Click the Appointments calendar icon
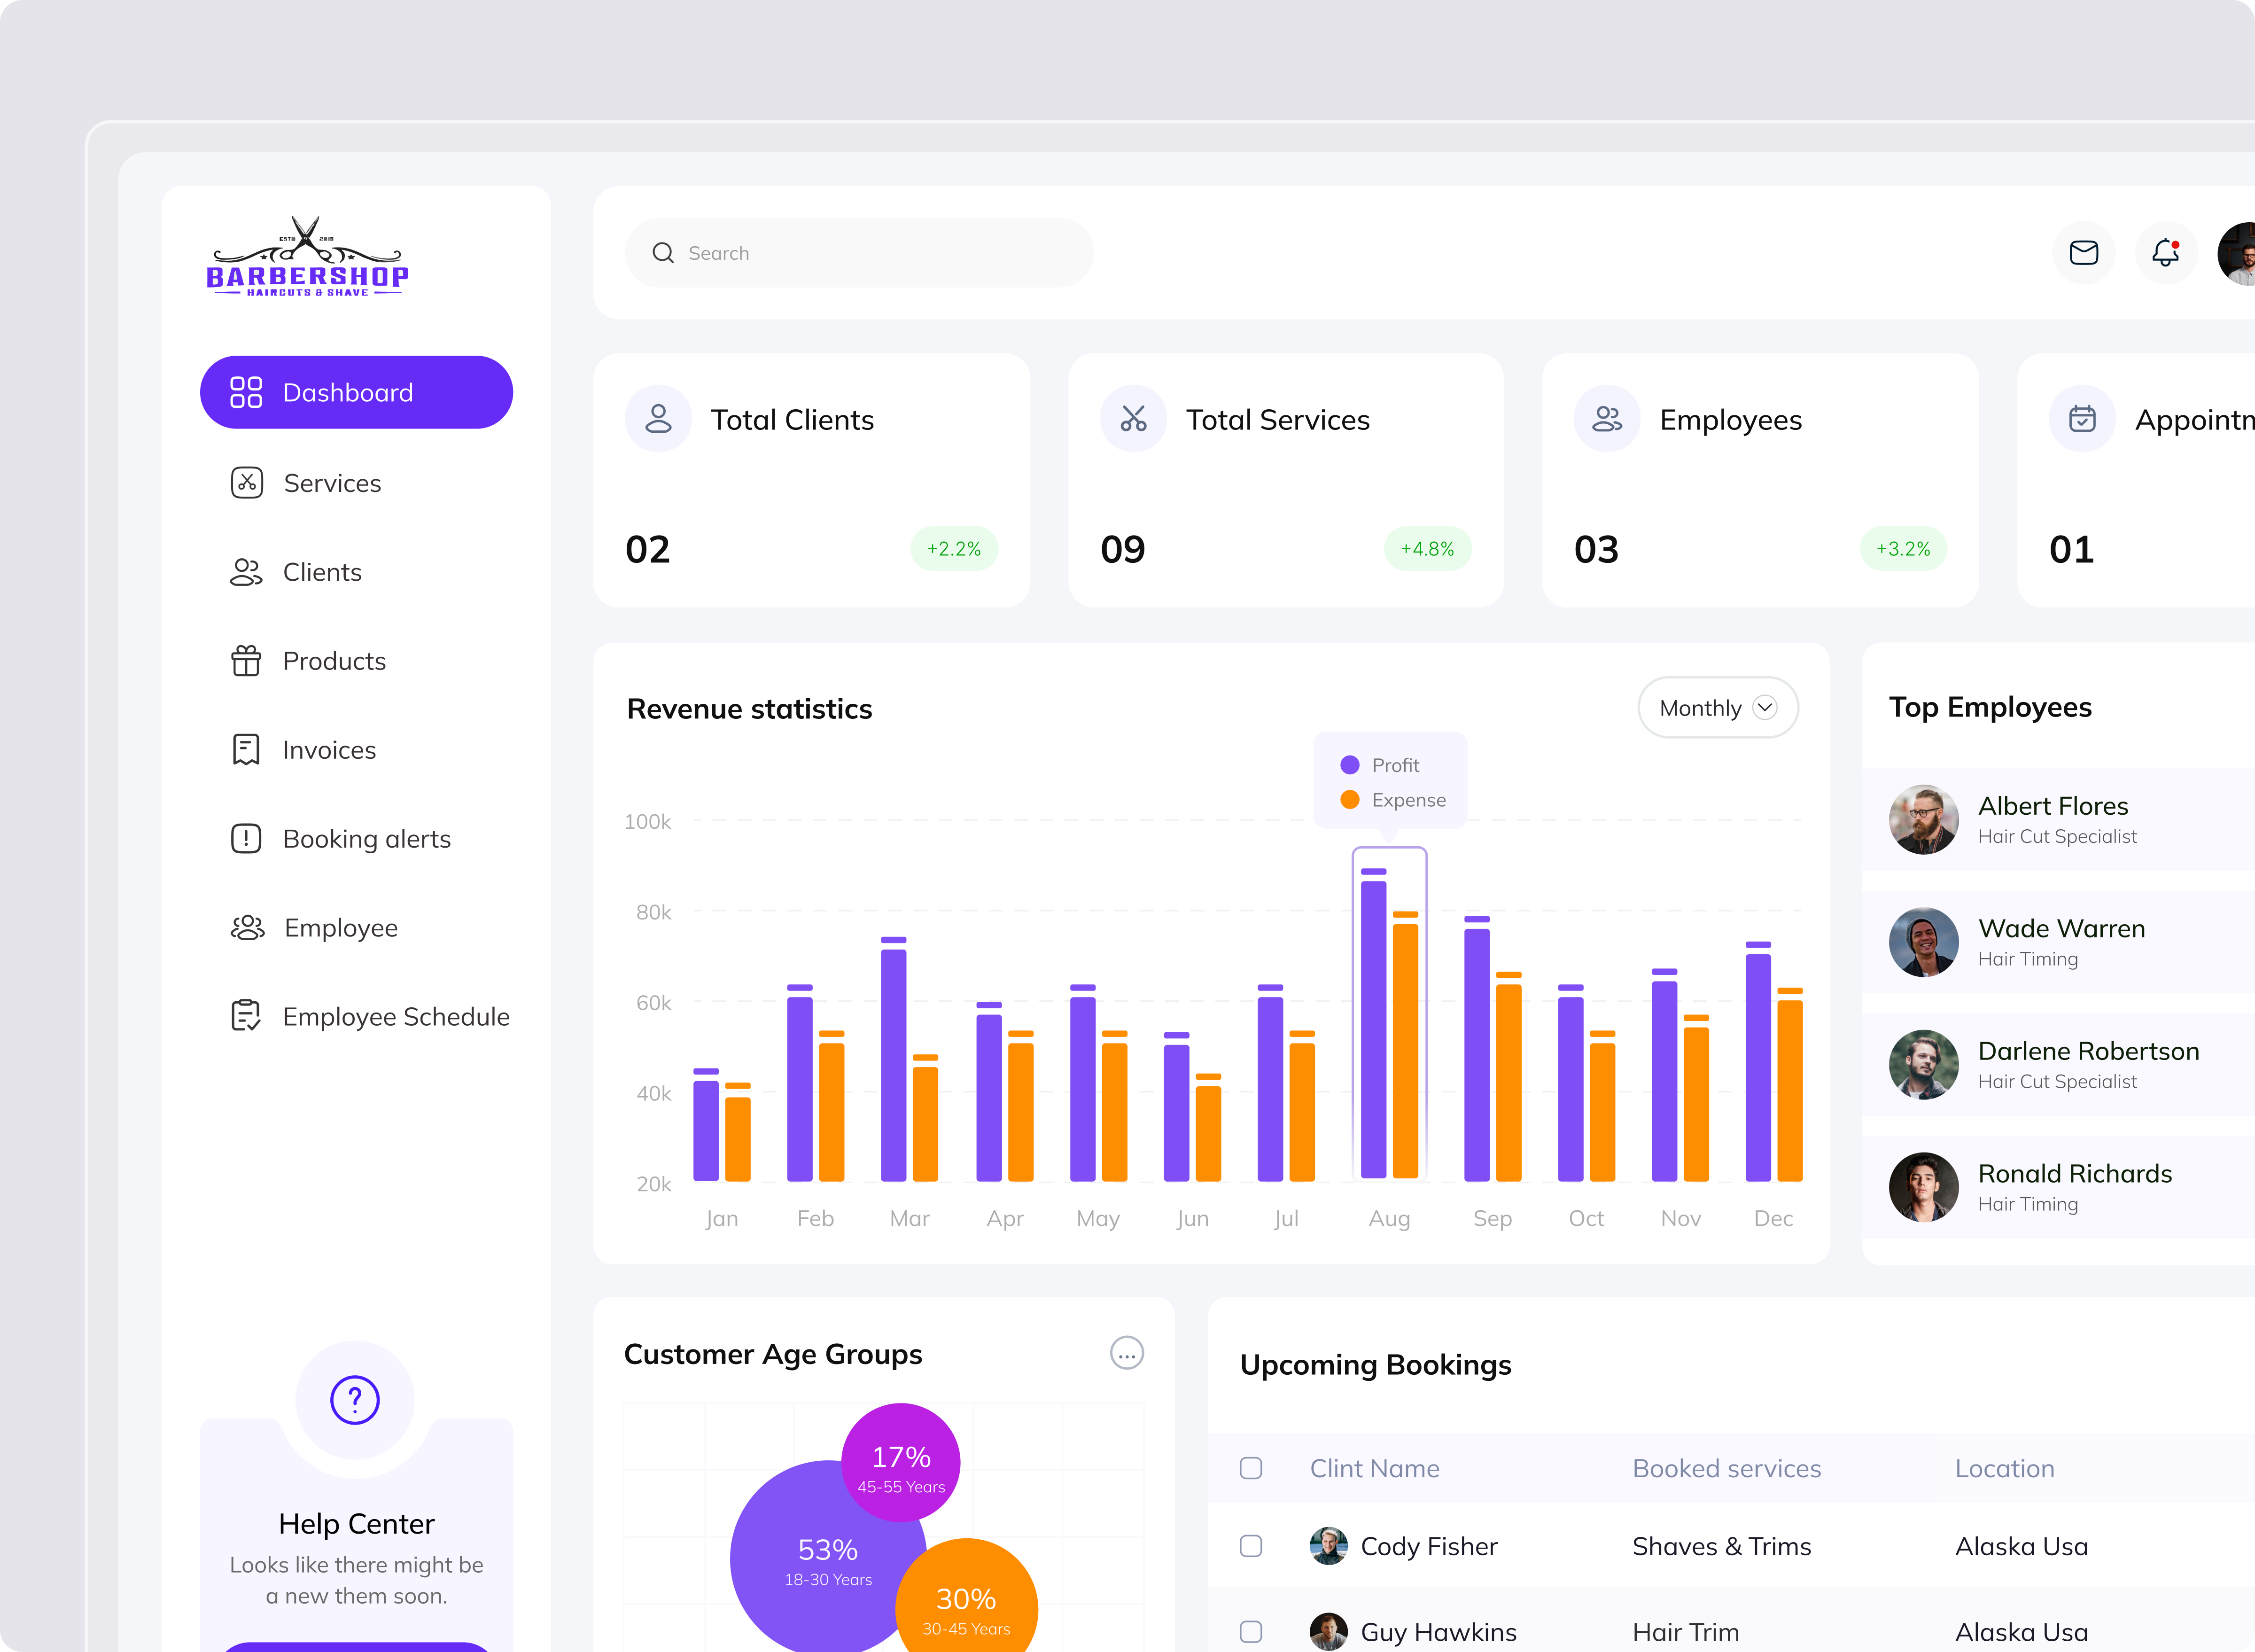 [x=2082, y=419]
